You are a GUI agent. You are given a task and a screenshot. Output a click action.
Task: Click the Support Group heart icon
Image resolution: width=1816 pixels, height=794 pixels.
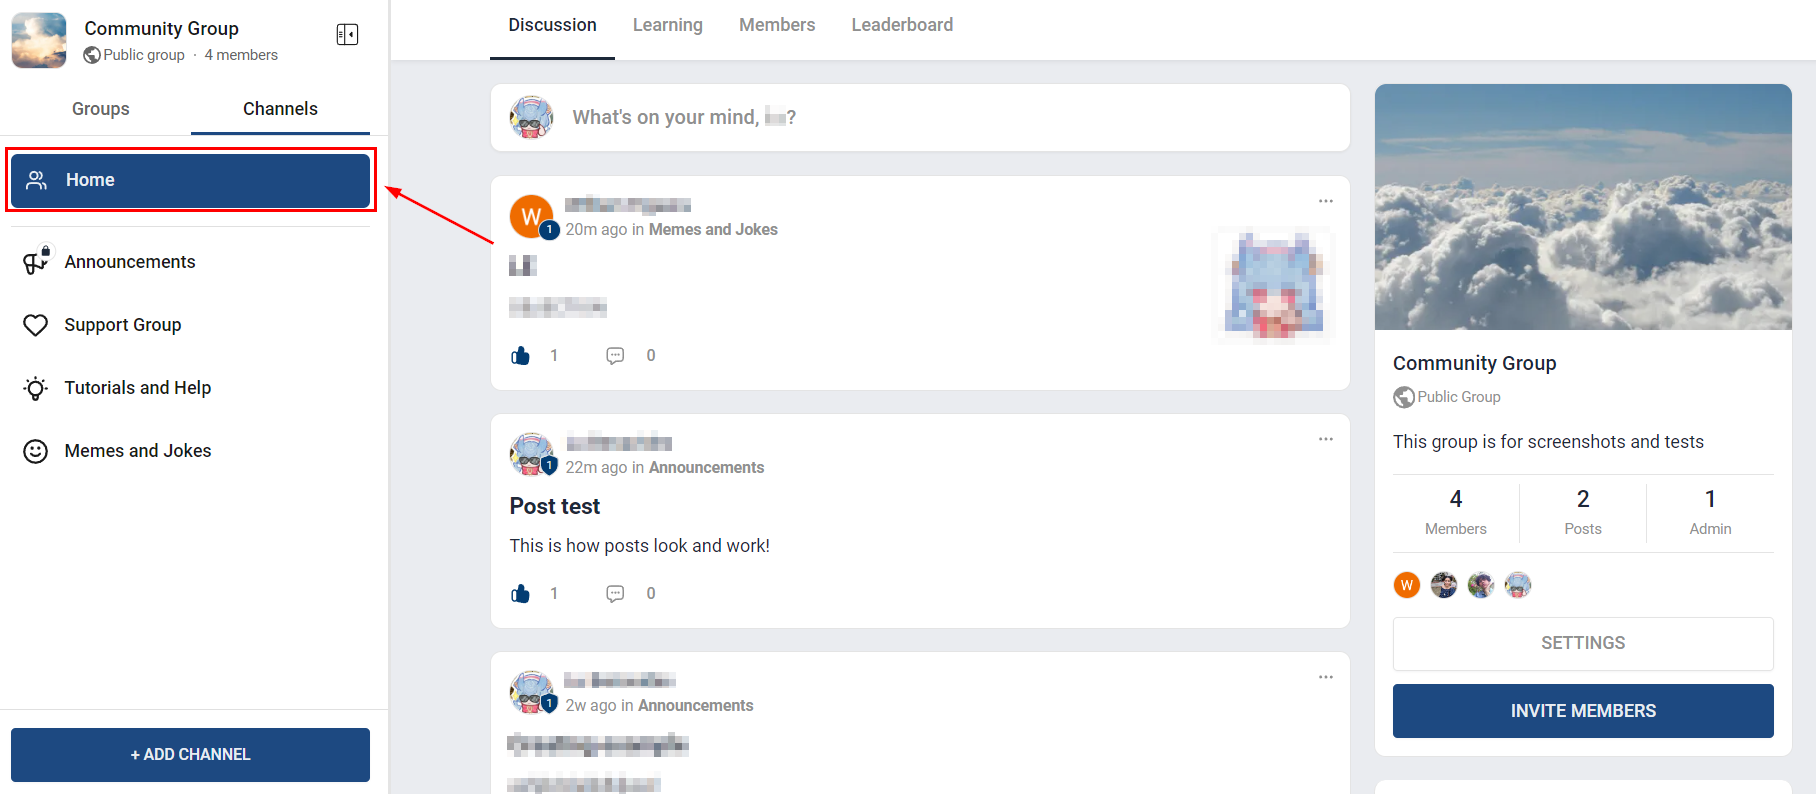click(36, 325)
